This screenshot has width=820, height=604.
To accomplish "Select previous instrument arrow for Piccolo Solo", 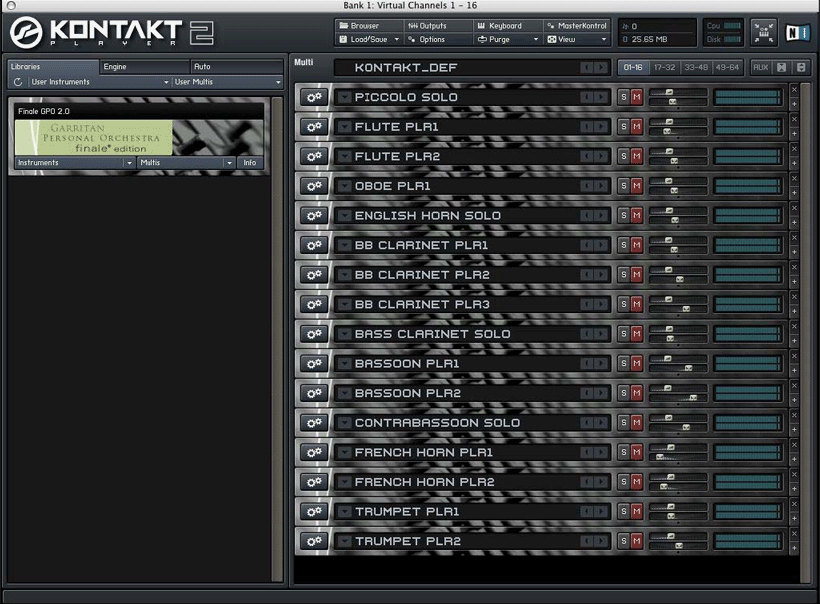I will tap(587, 97).
